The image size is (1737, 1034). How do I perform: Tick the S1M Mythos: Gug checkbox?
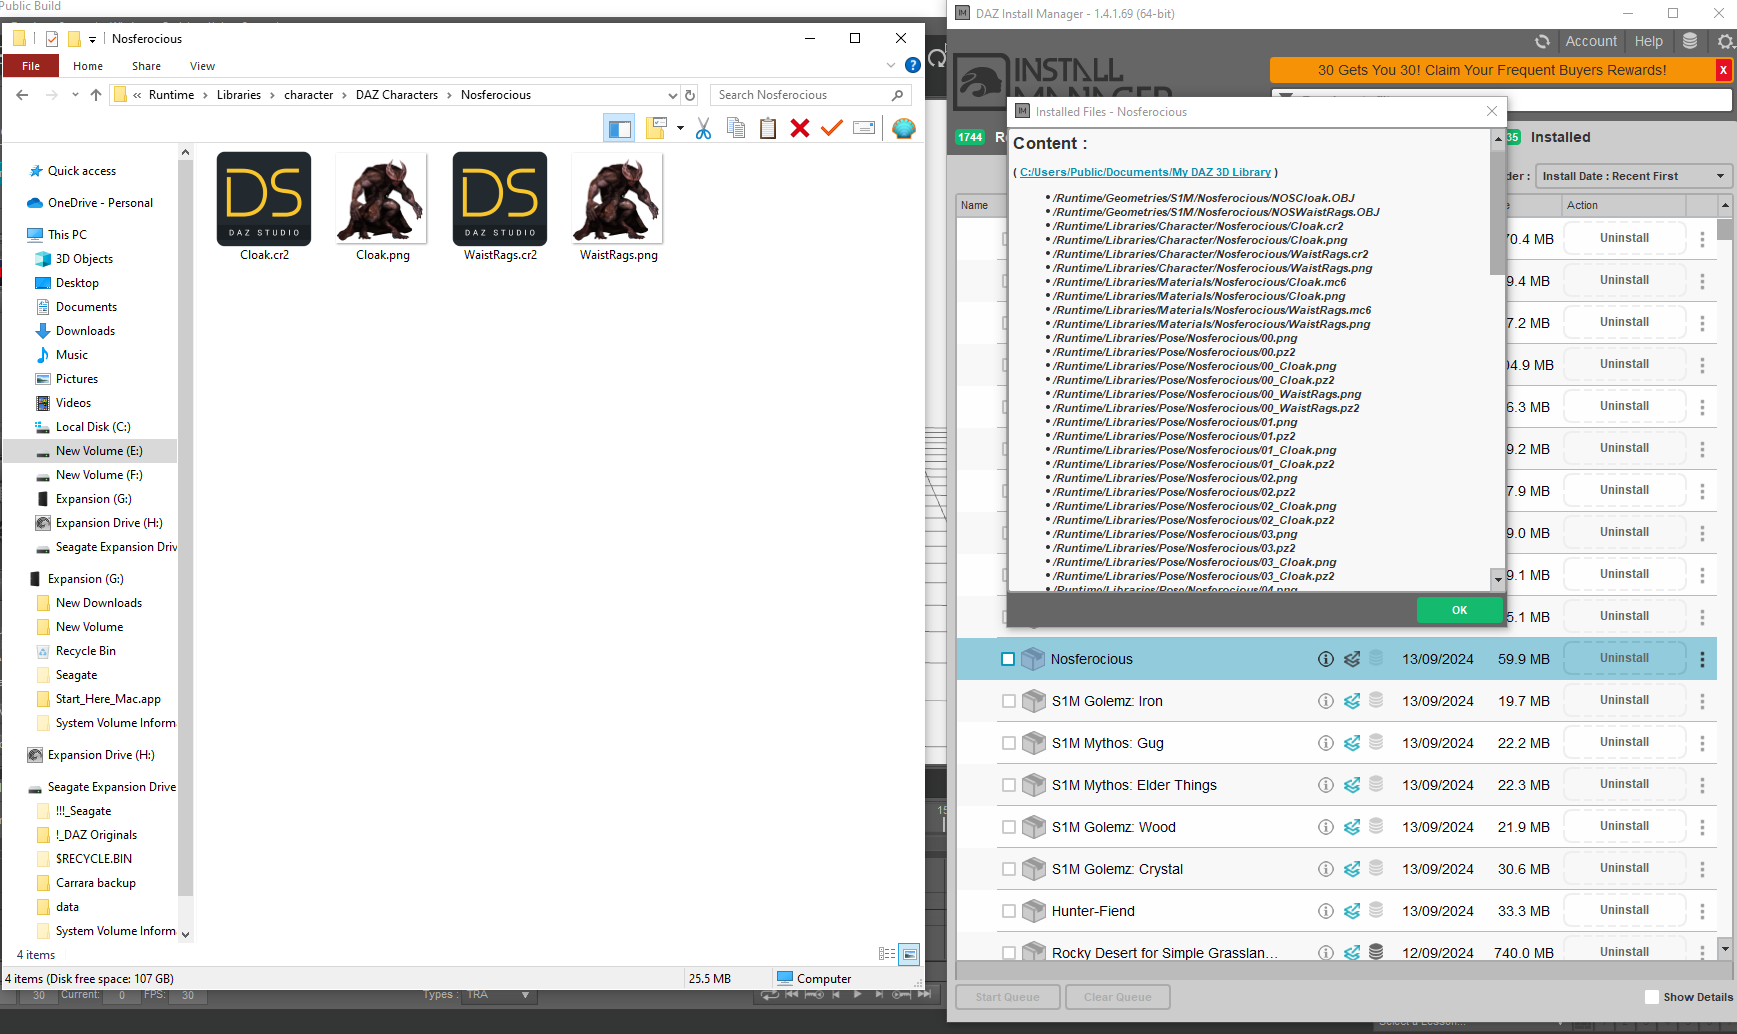1008,743
